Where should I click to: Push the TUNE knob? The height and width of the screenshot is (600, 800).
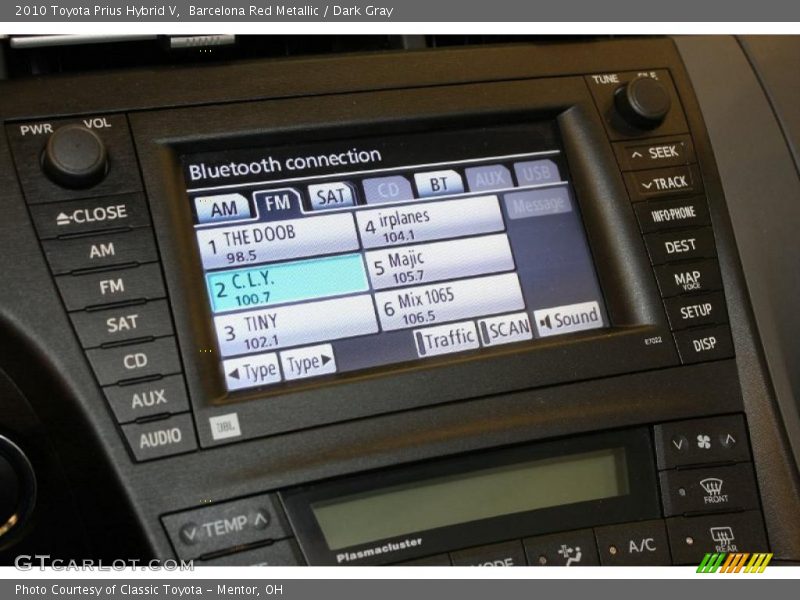click(643, 102)
